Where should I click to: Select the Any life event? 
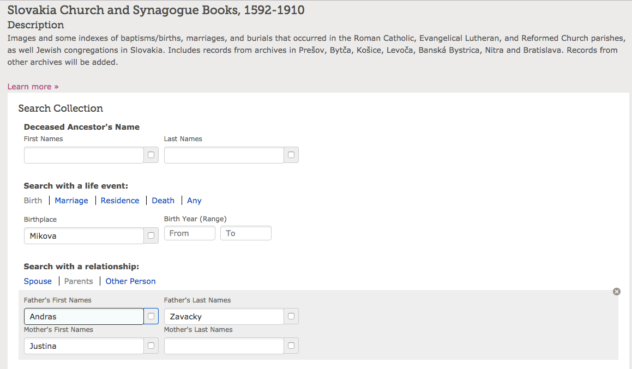tap(194, 200)
